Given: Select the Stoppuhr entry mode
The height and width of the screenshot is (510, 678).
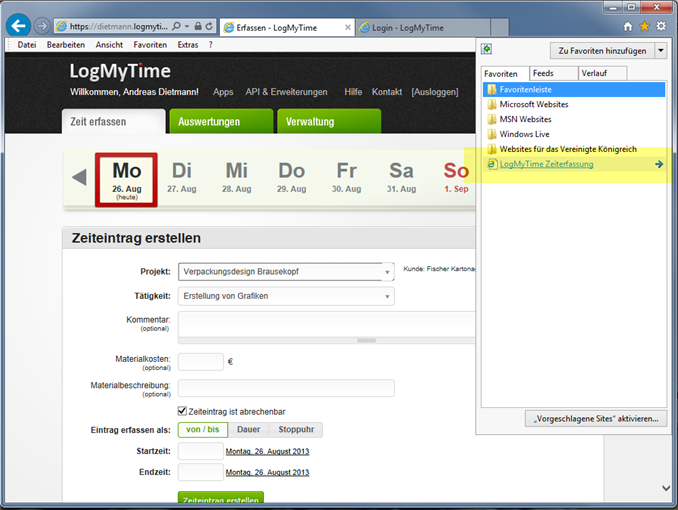Looking at the screenshot, I should pos(296,430).
